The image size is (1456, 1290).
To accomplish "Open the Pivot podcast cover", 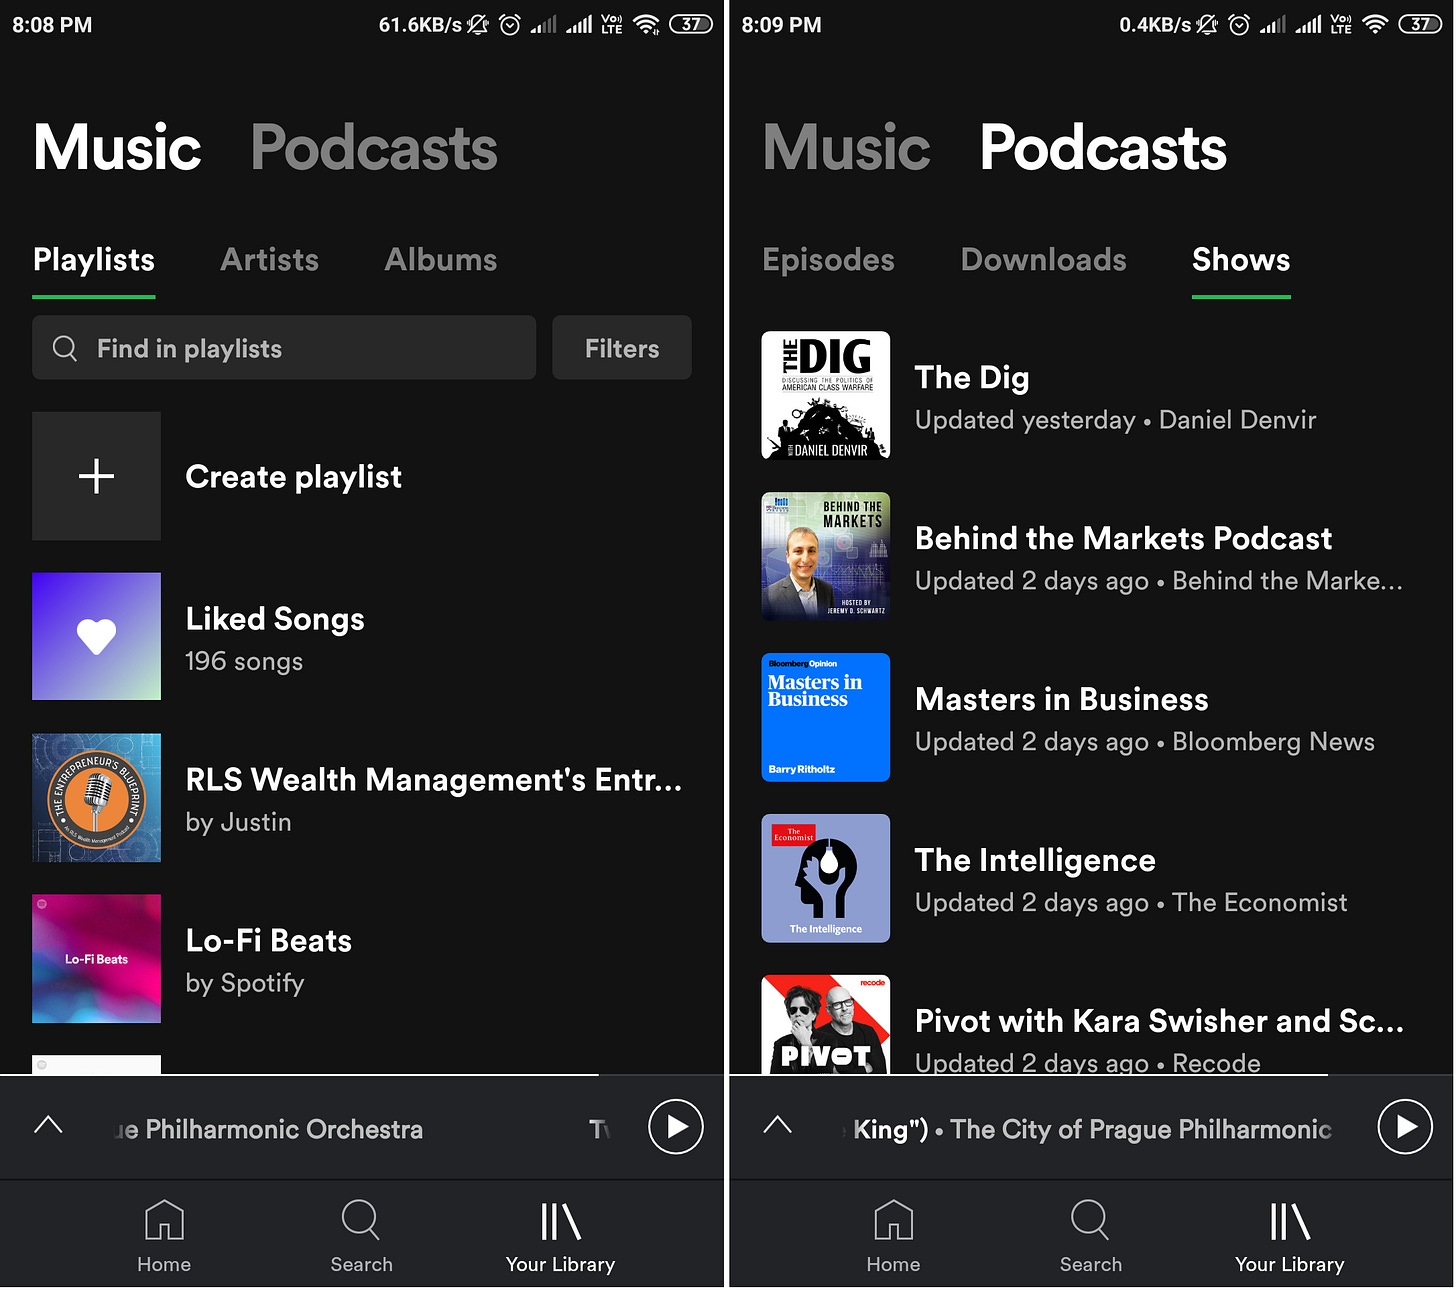I will pyautogui.click(x=825, y=1024).
